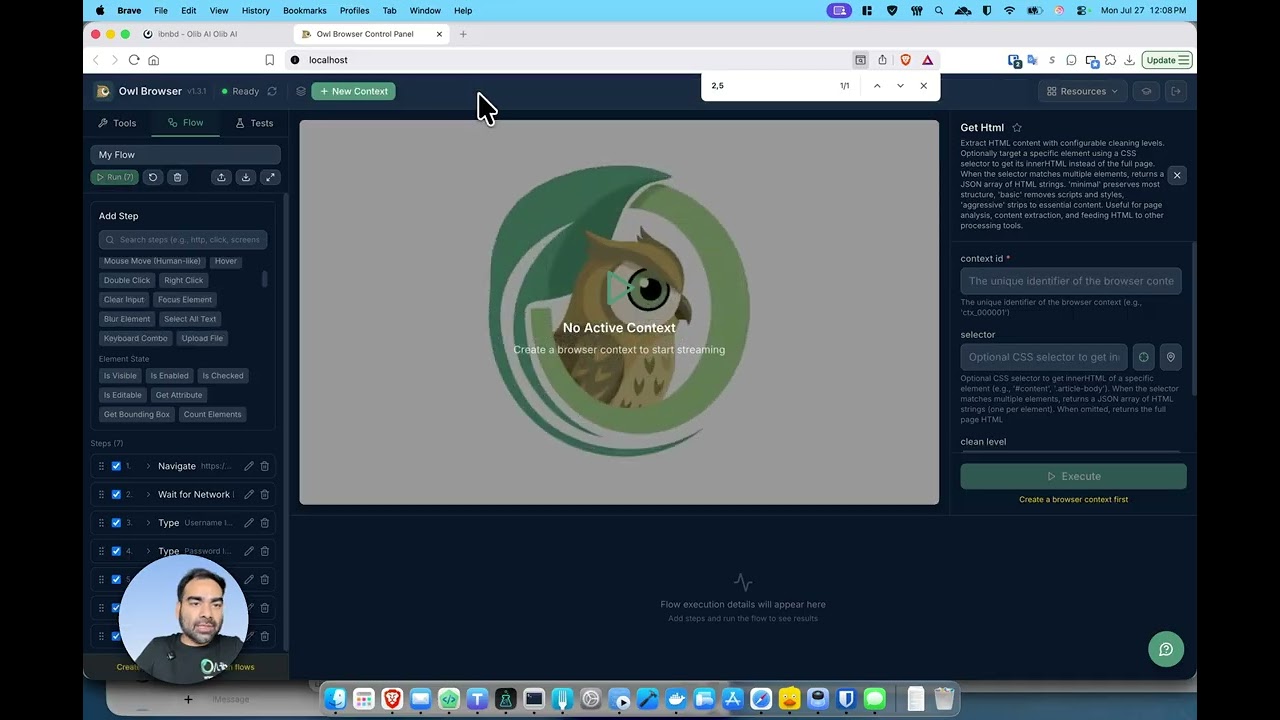Add the Upload File step

[x=202, y=338]
